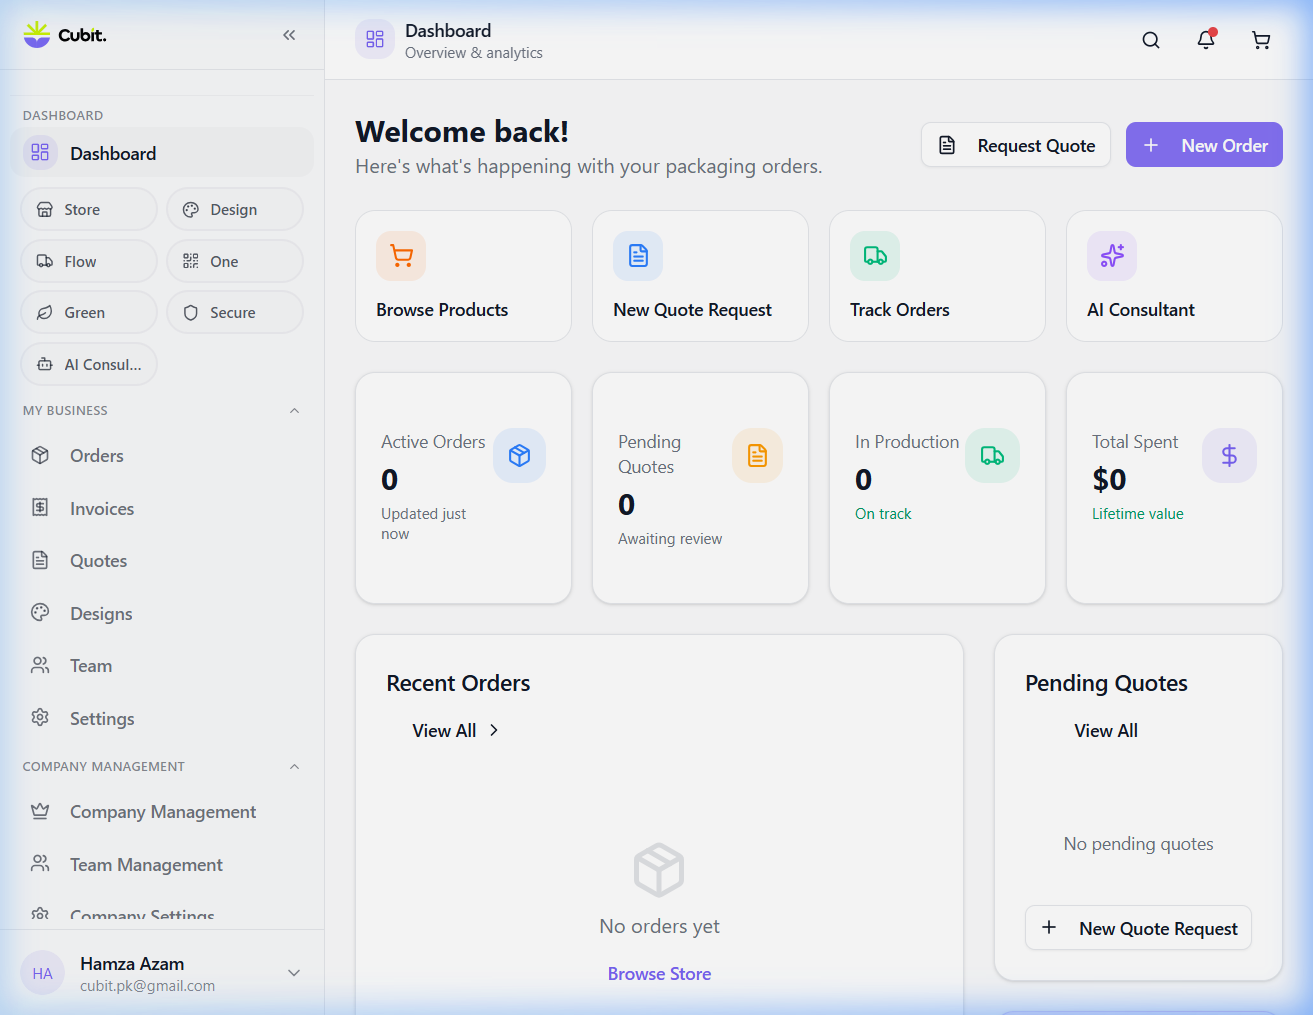Viewport: 1313px width, 1015px height.
Task: Click the Flow pill button
Action: [89, 261]
